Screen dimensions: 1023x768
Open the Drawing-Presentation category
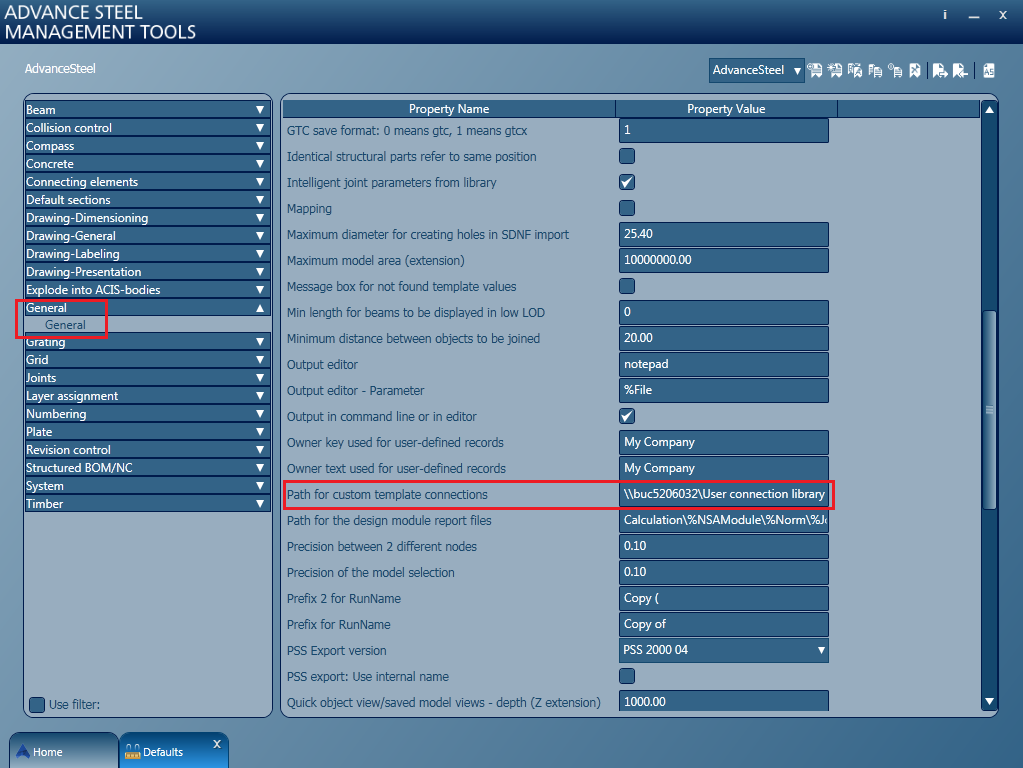147,271
